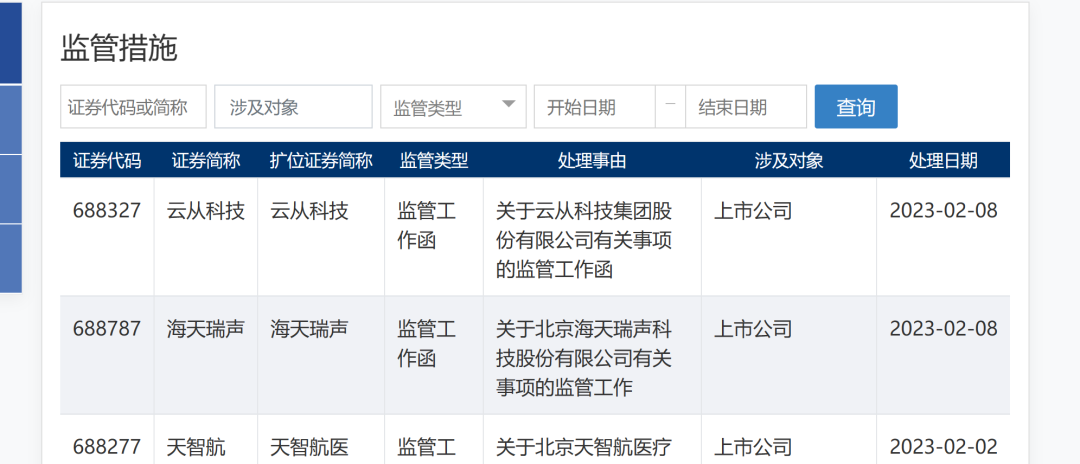Screen dimensions: 1080x464
Task: Click 监管工作函 in the 688787 row
Action: coord(426,344)
